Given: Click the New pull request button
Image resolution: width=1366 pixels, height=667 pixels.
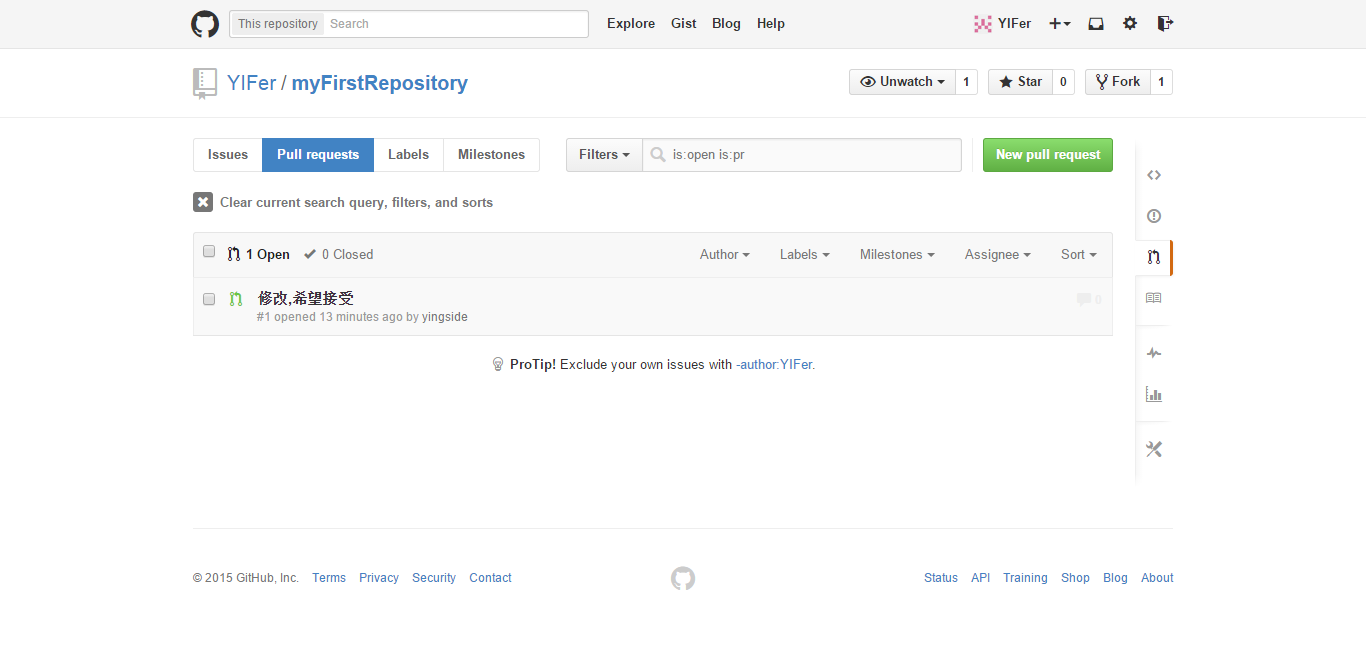Looking at the screenshot, I should point(1048,155).
